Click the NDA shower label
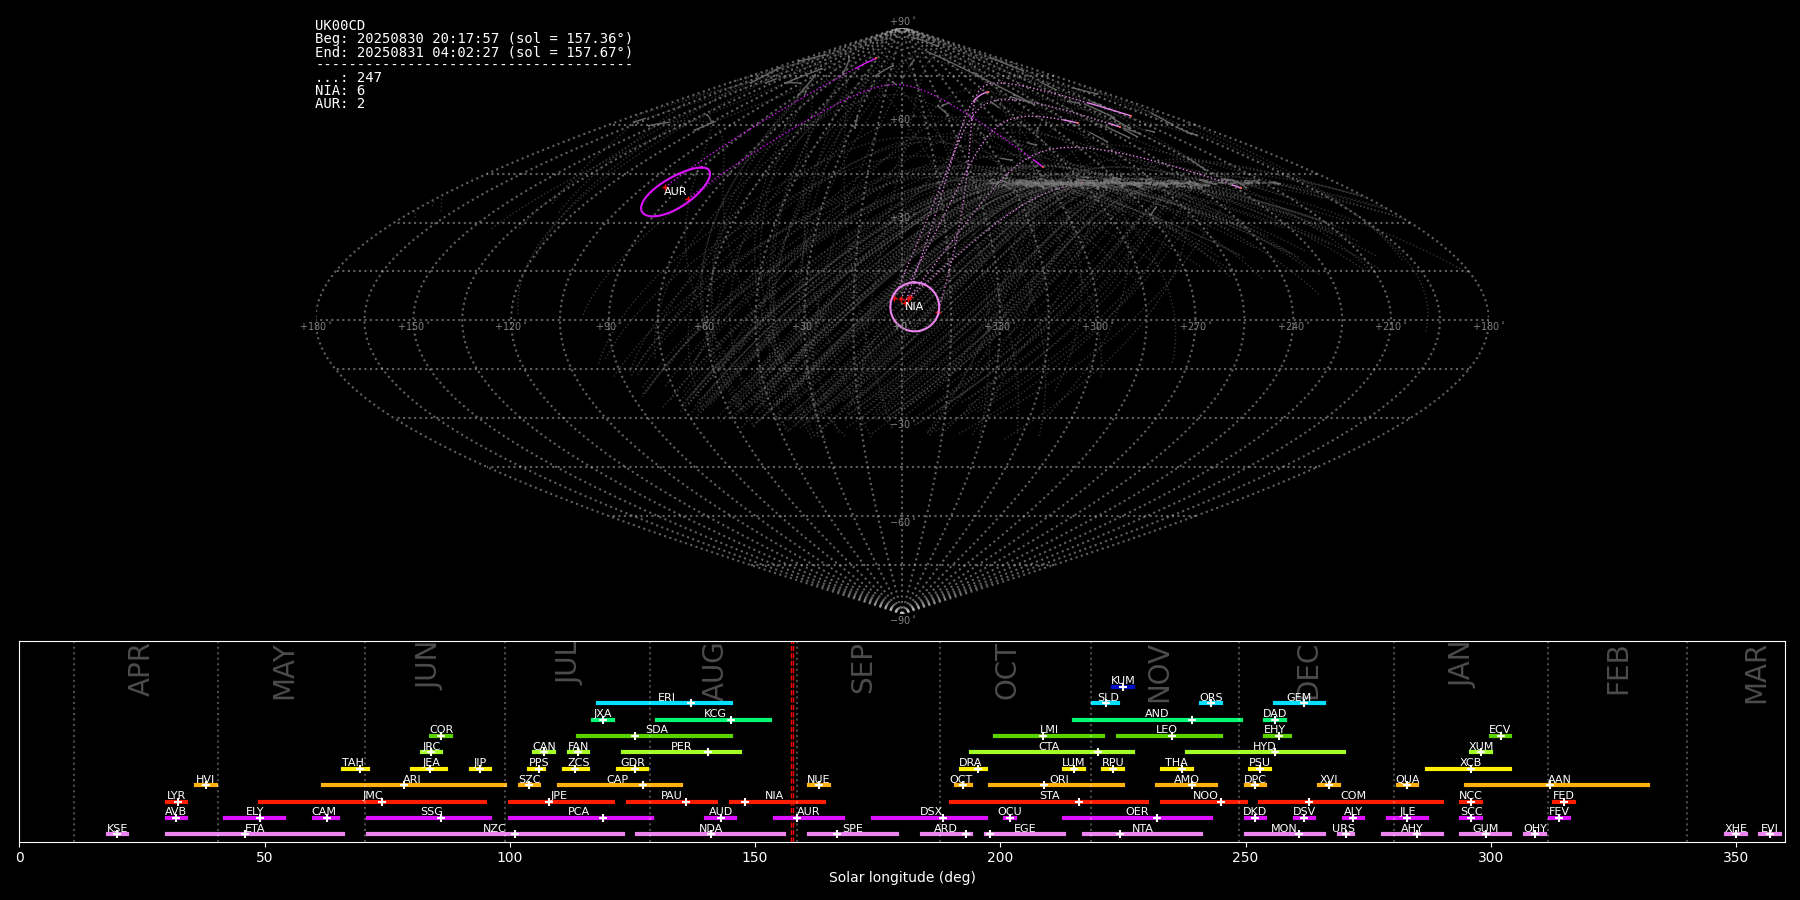This screenshot has height=900, width=1800. click(711, 828)
